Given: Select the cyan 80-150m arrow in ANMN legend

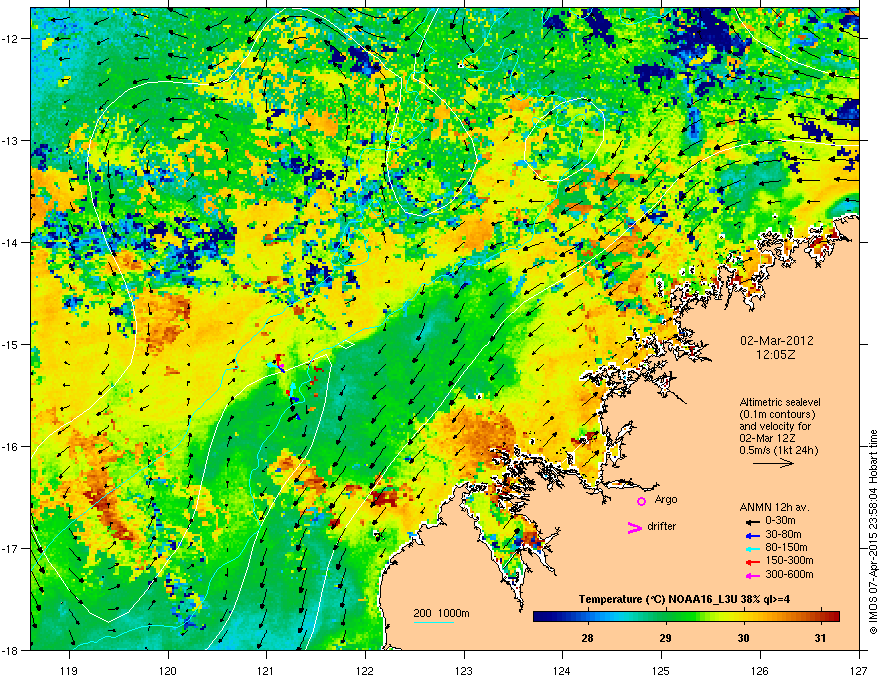Looking at the screenshot, I should click(752, 548).
